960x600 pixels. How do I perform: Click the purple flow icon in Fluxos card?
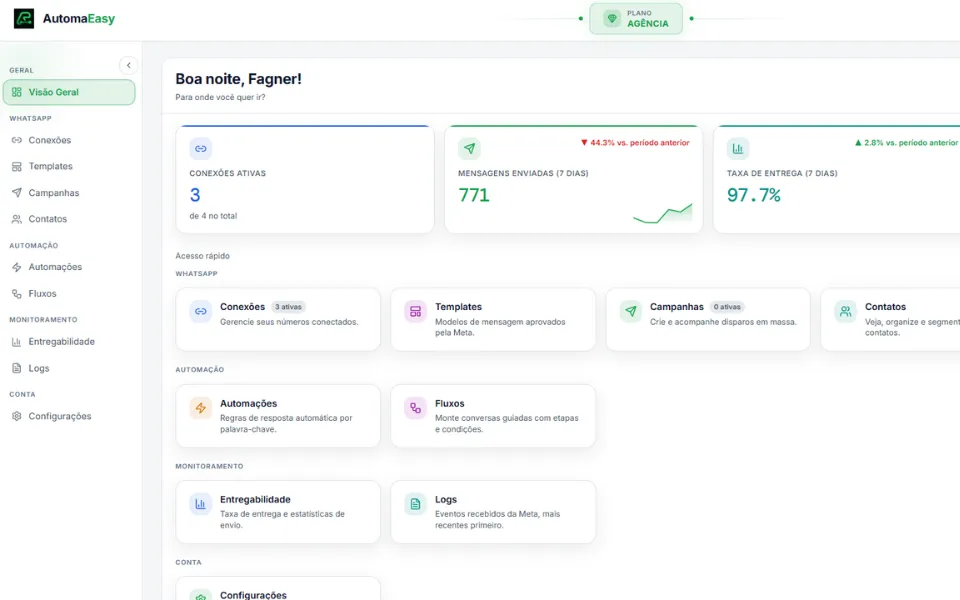[x=415, y=408]
